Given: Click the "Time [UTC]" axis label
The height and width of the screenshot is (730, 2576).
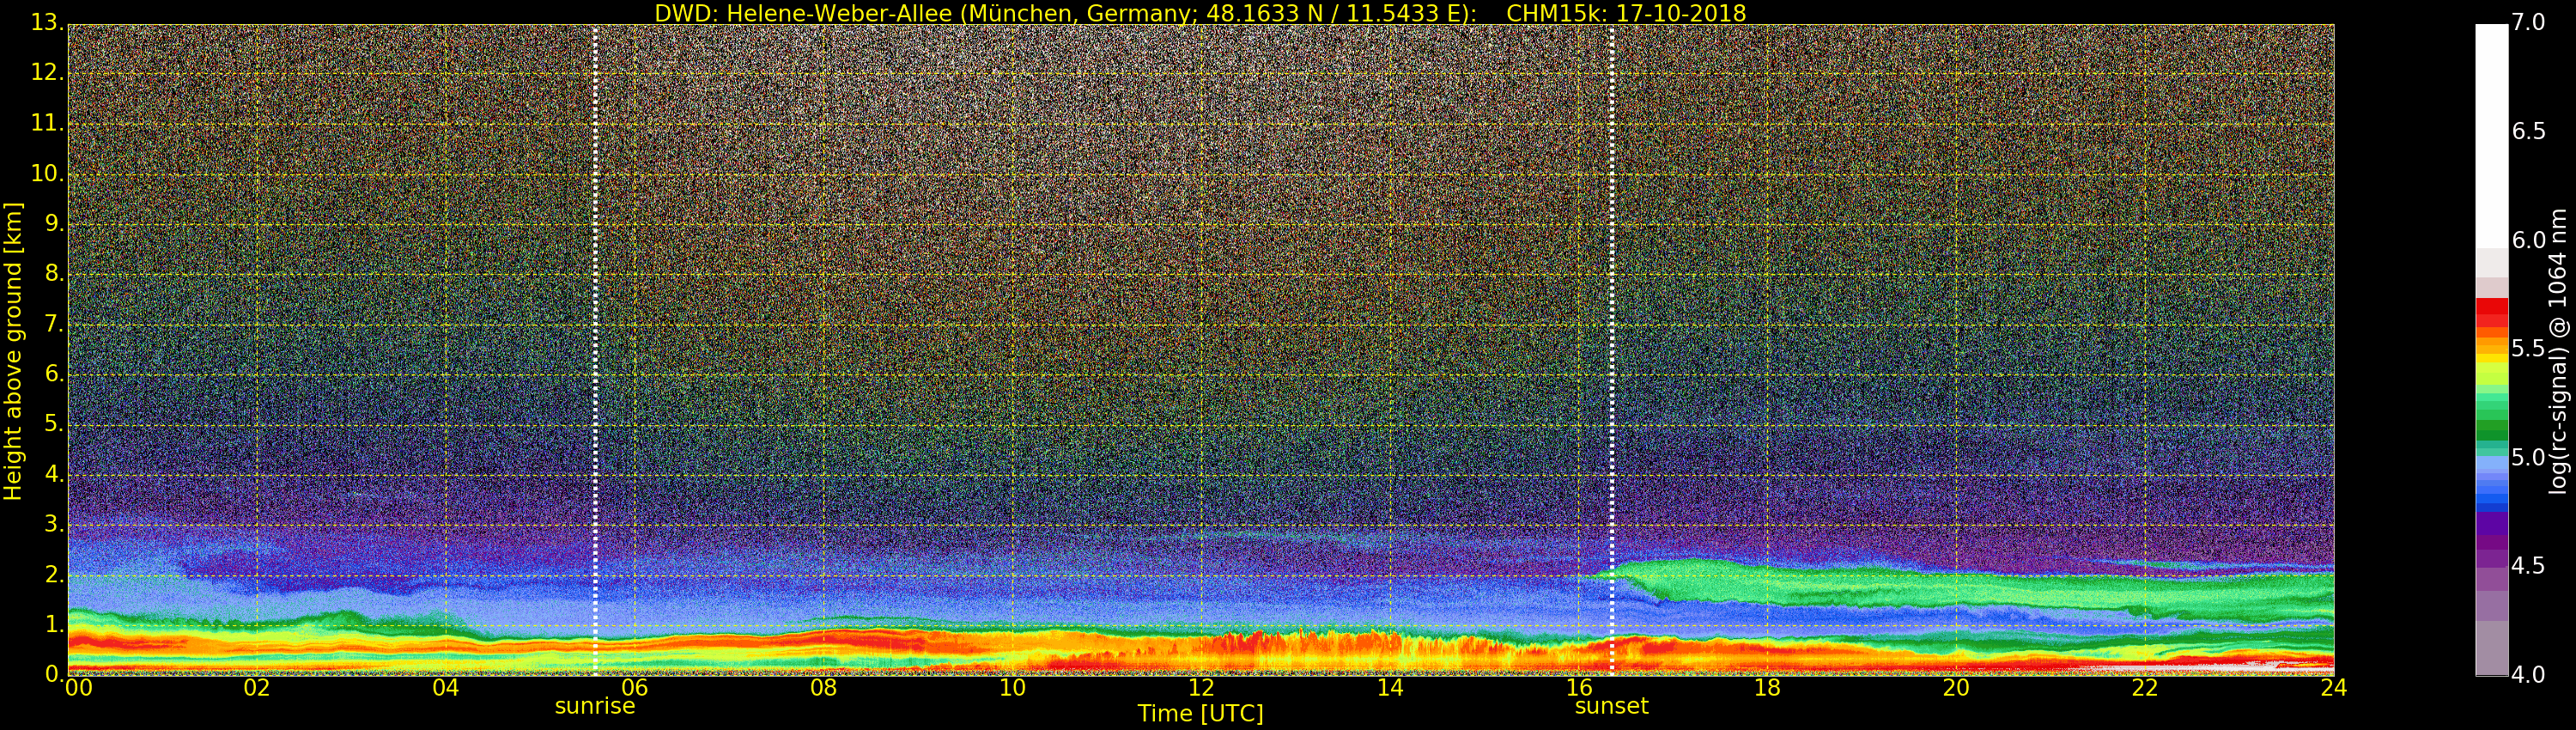Looking at the screenshot, I should point(1200,714).
